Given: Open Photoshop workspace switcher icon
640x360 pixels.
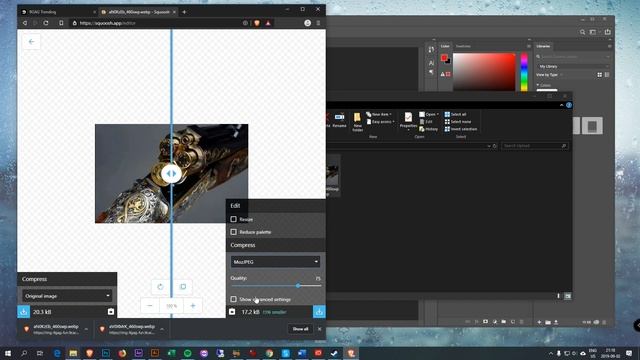Looking at the screenshot, I should coord(594,32).
